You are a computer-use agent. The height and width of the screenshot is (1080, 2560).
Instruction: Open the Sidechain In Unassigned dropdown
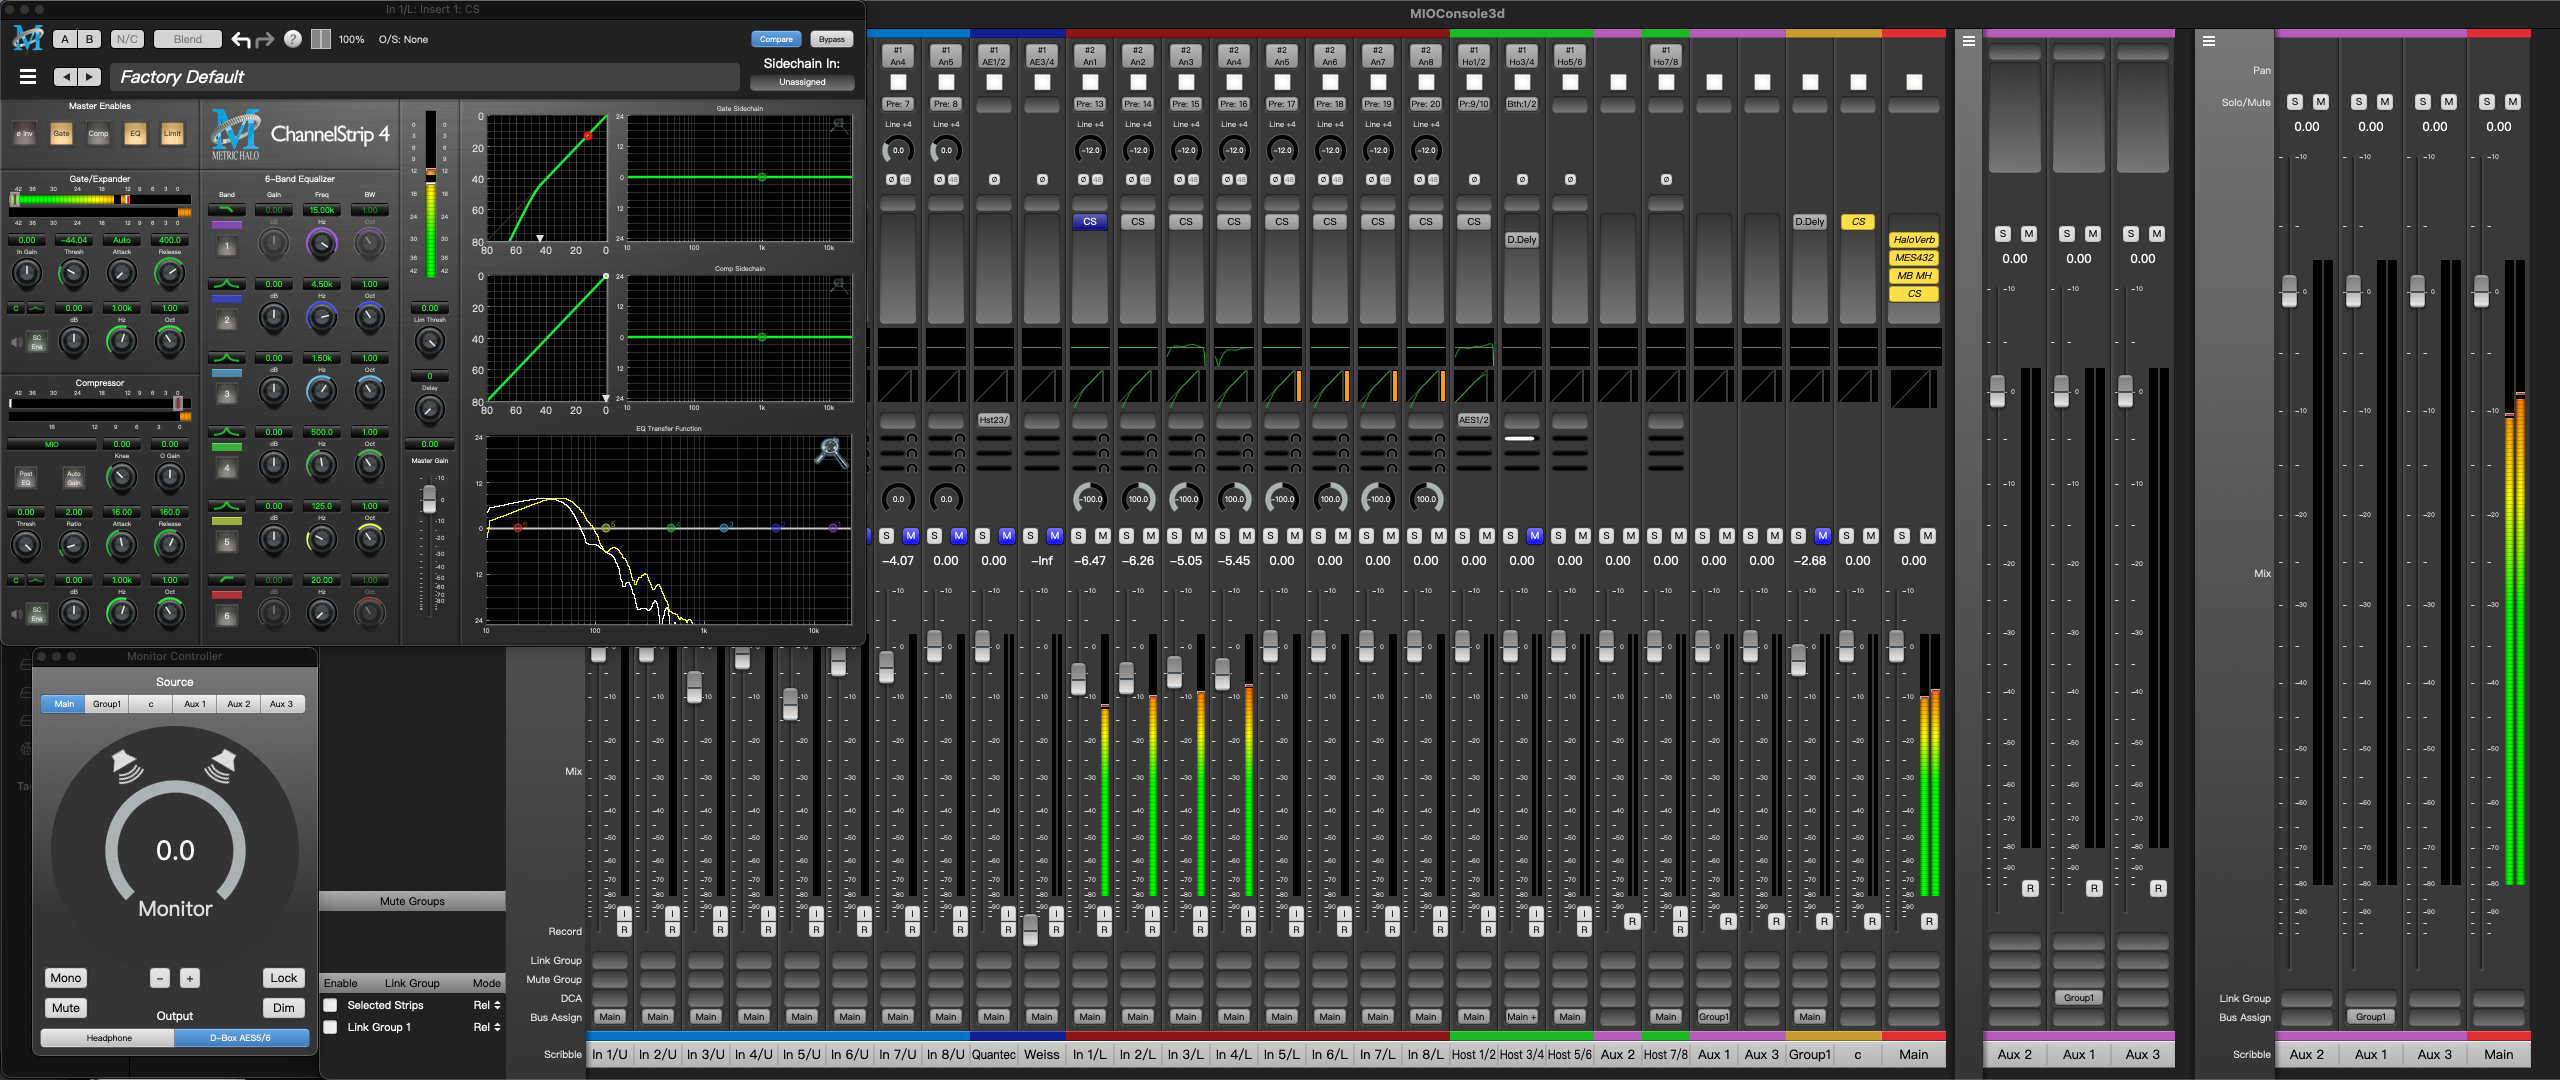802,82
